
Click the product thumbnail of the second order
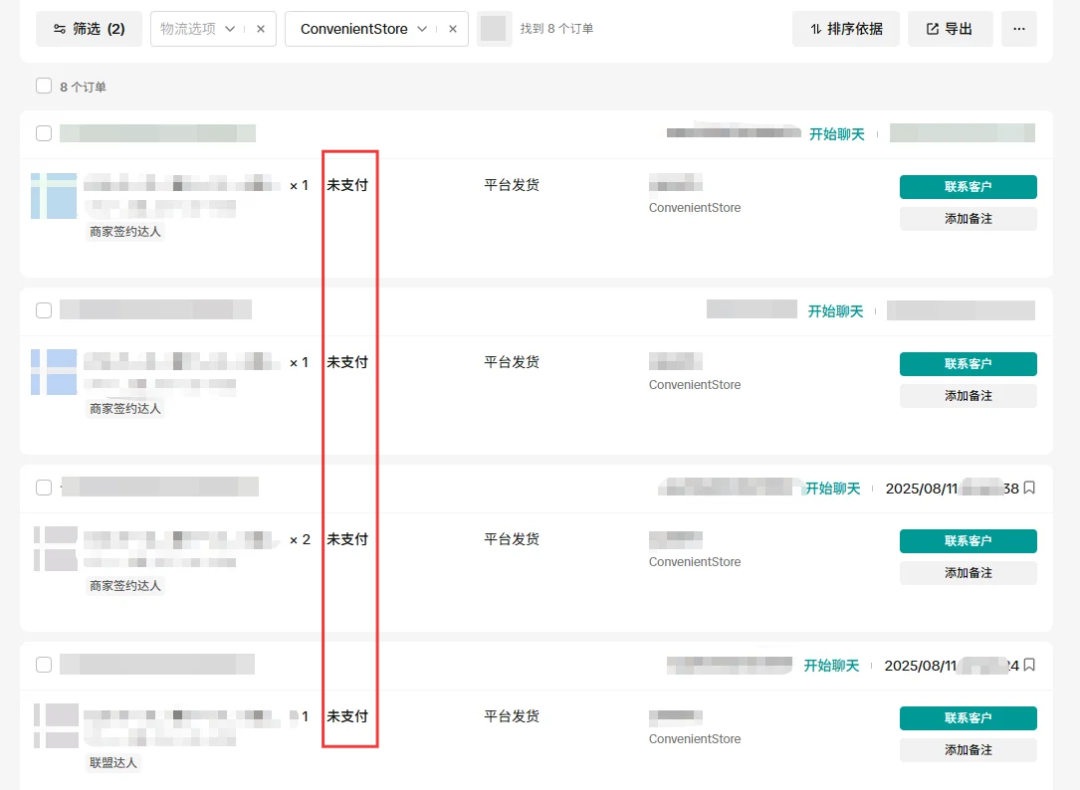coord(54,372)
